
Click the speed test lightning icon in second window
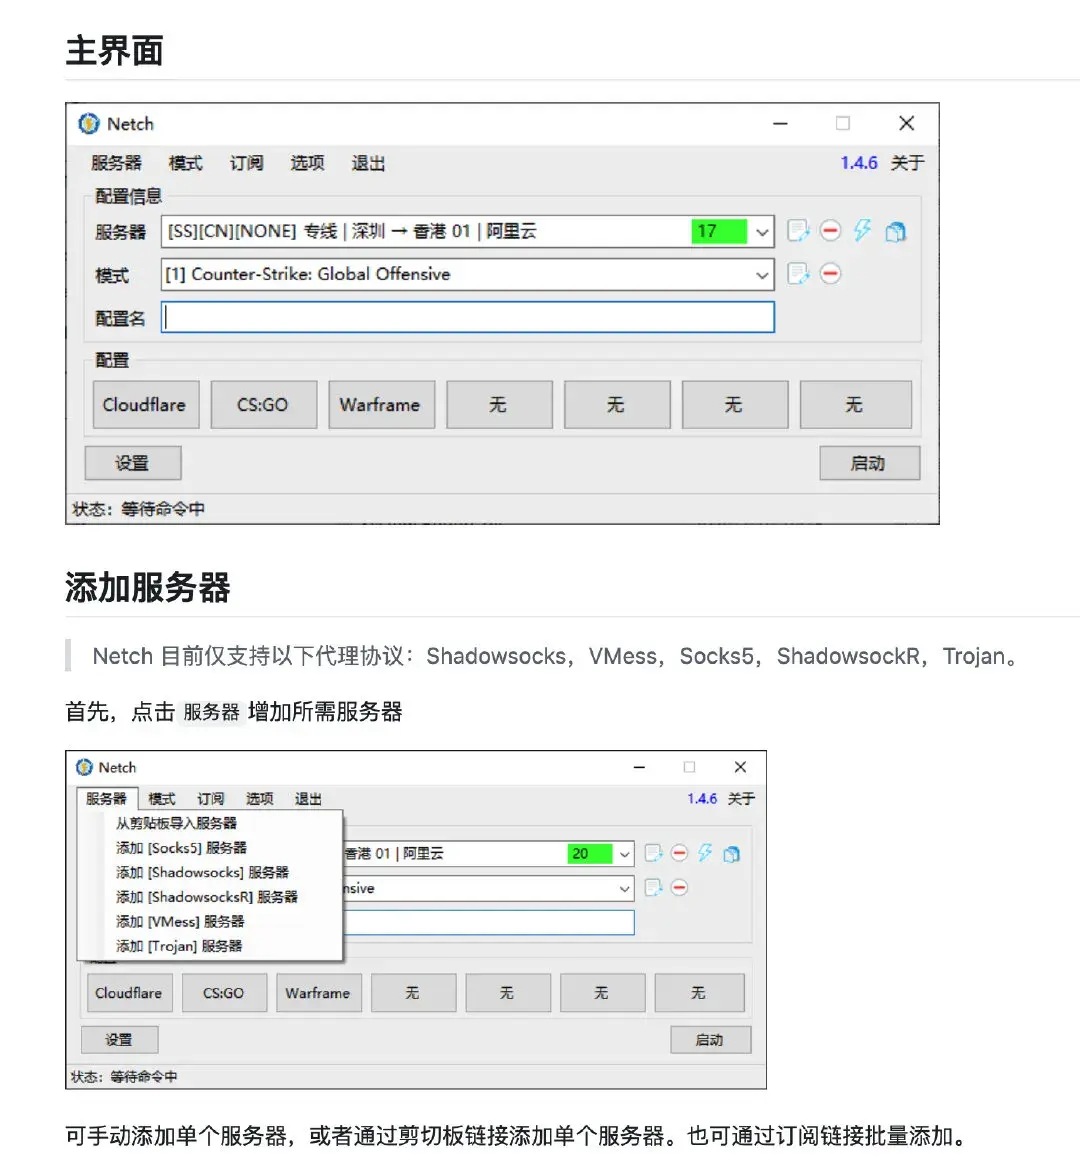(704, 854)
